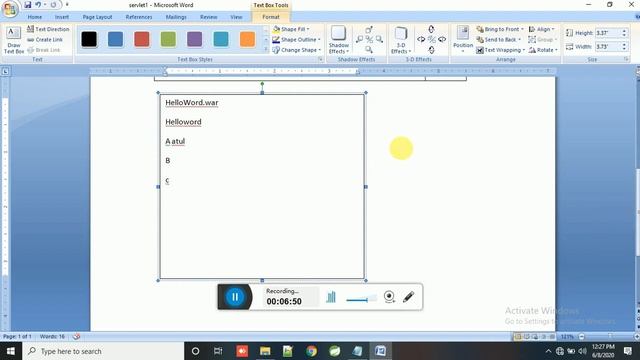Click Create Link
This screenshot has height=360, width=640.
click(x=45, y=40)
